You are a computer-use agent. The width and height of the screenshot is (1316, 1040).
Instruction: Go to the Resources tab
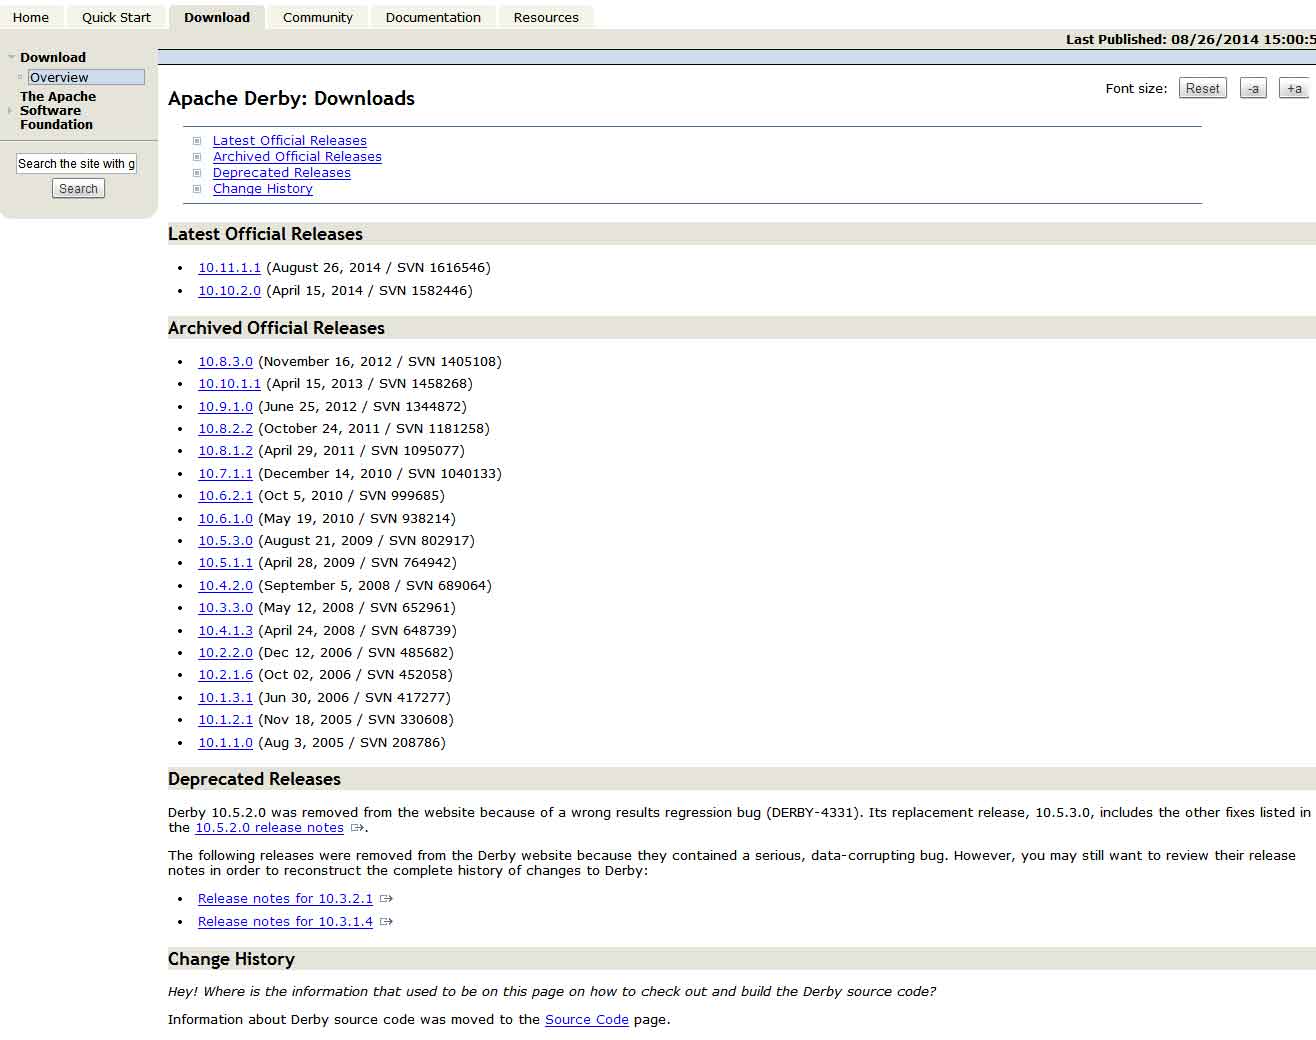point(546,17)
